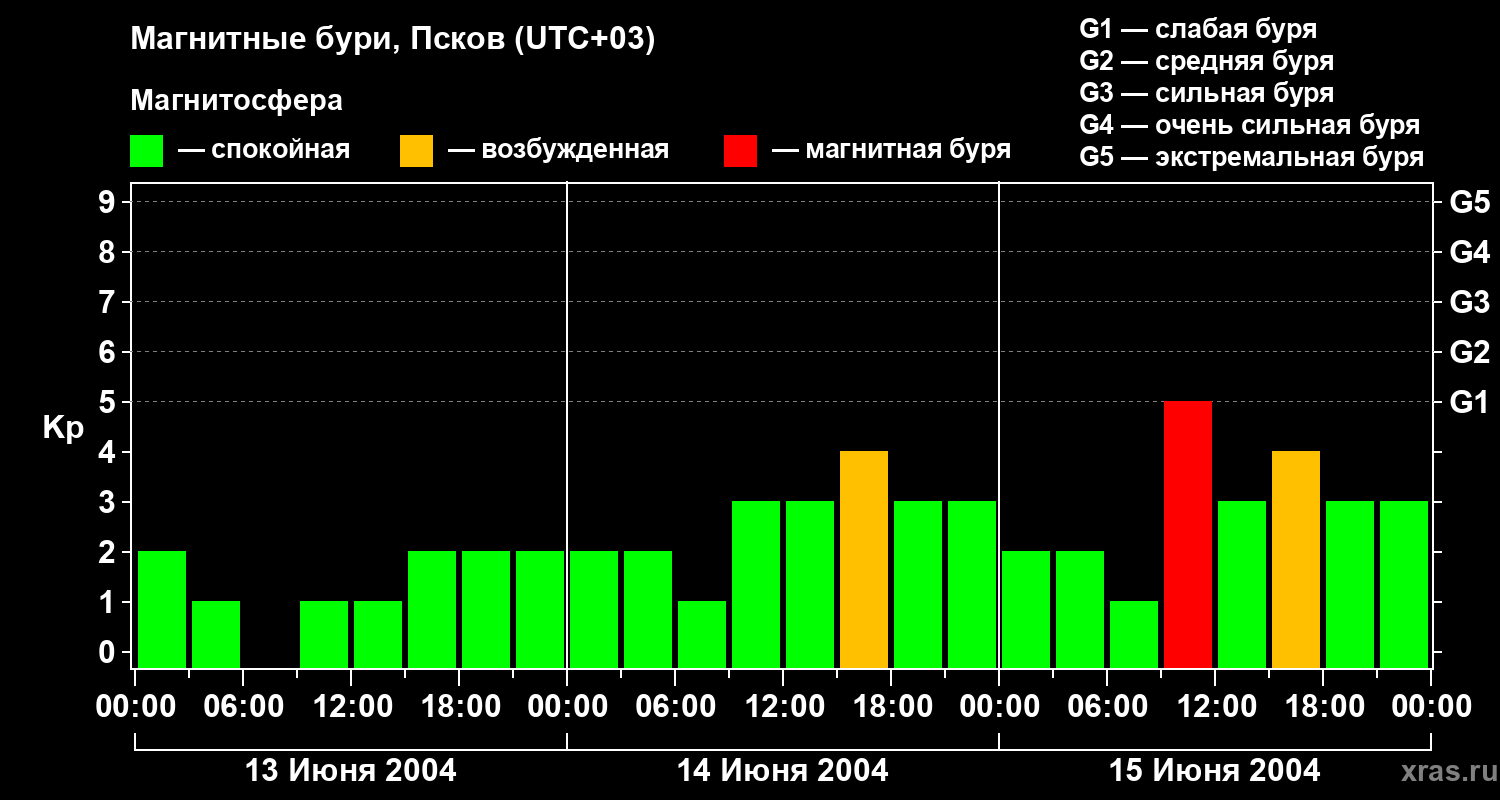
Task: Click the '— возбужденная' legend label
Action: (558, 150)
